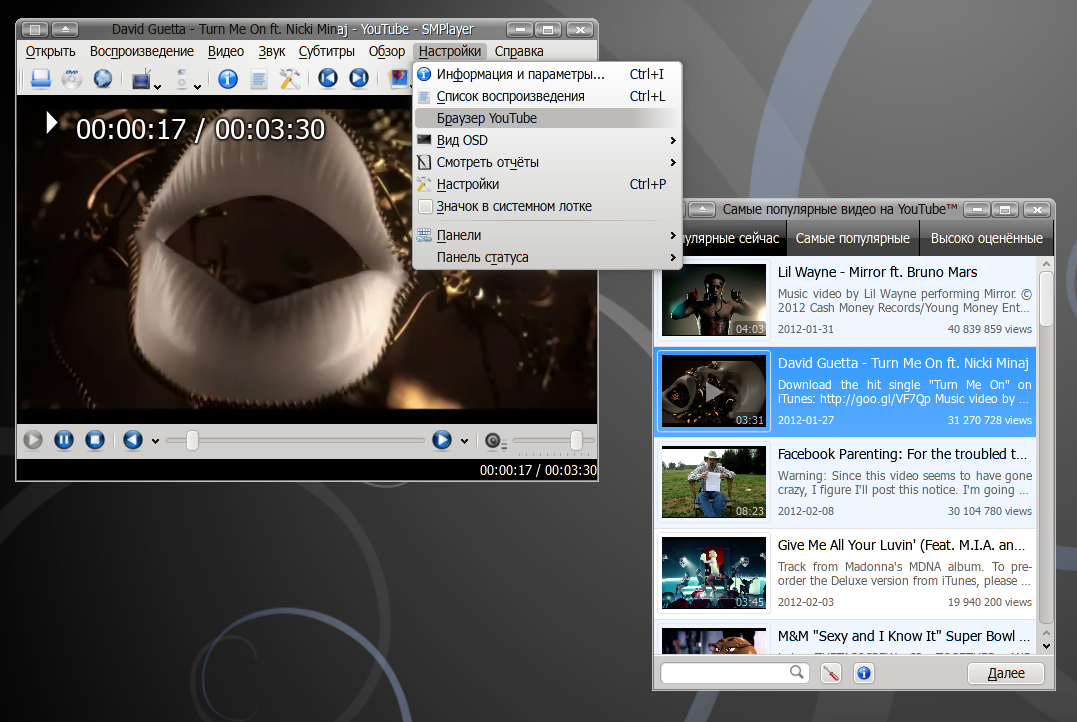Viewport: 1077px width, 722px height.
Task: Click YouTube list scrollbar up arrow
Action: [x=1046, y=264]
